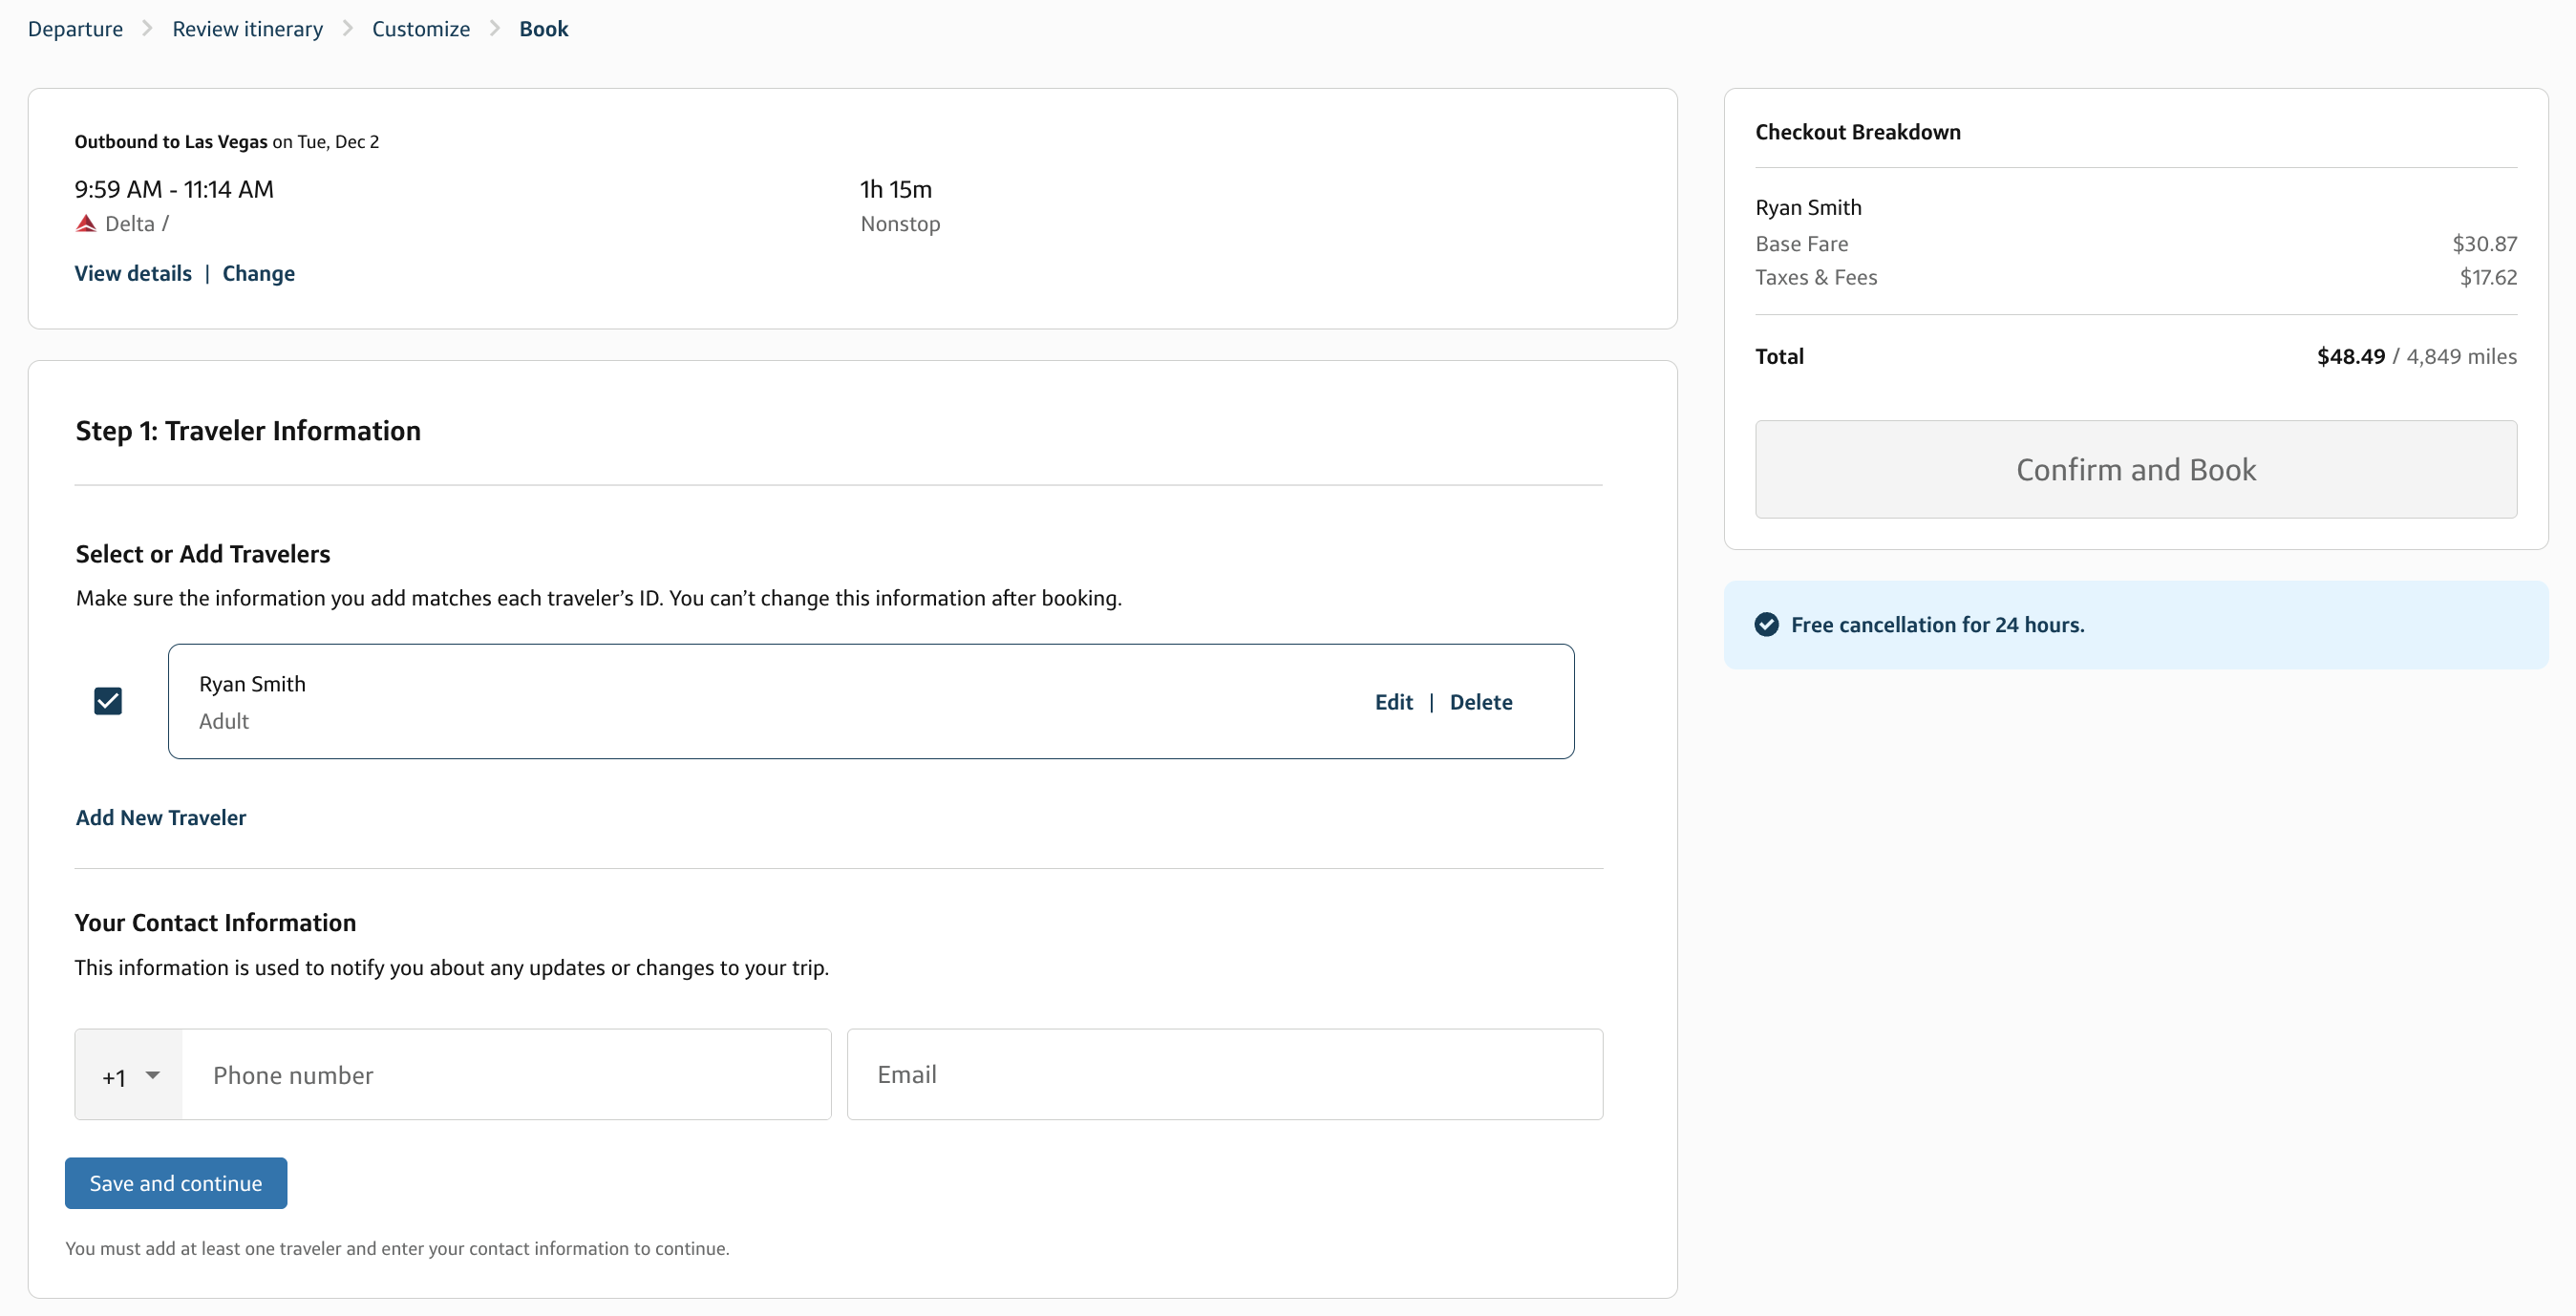Go to Customize breadcrumb step
Viewport: 2576px width, 1316px height.
421,29
